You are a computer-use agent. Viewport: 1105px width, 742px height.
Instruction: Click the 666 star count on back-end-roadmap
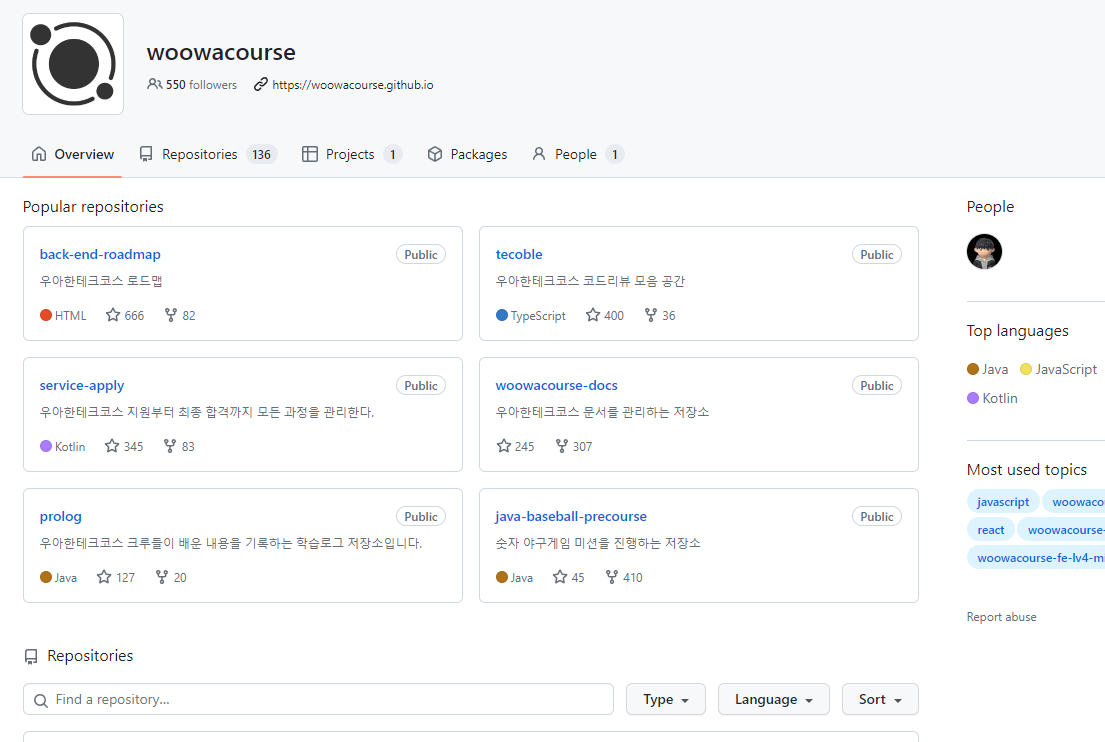coord(134,316)
